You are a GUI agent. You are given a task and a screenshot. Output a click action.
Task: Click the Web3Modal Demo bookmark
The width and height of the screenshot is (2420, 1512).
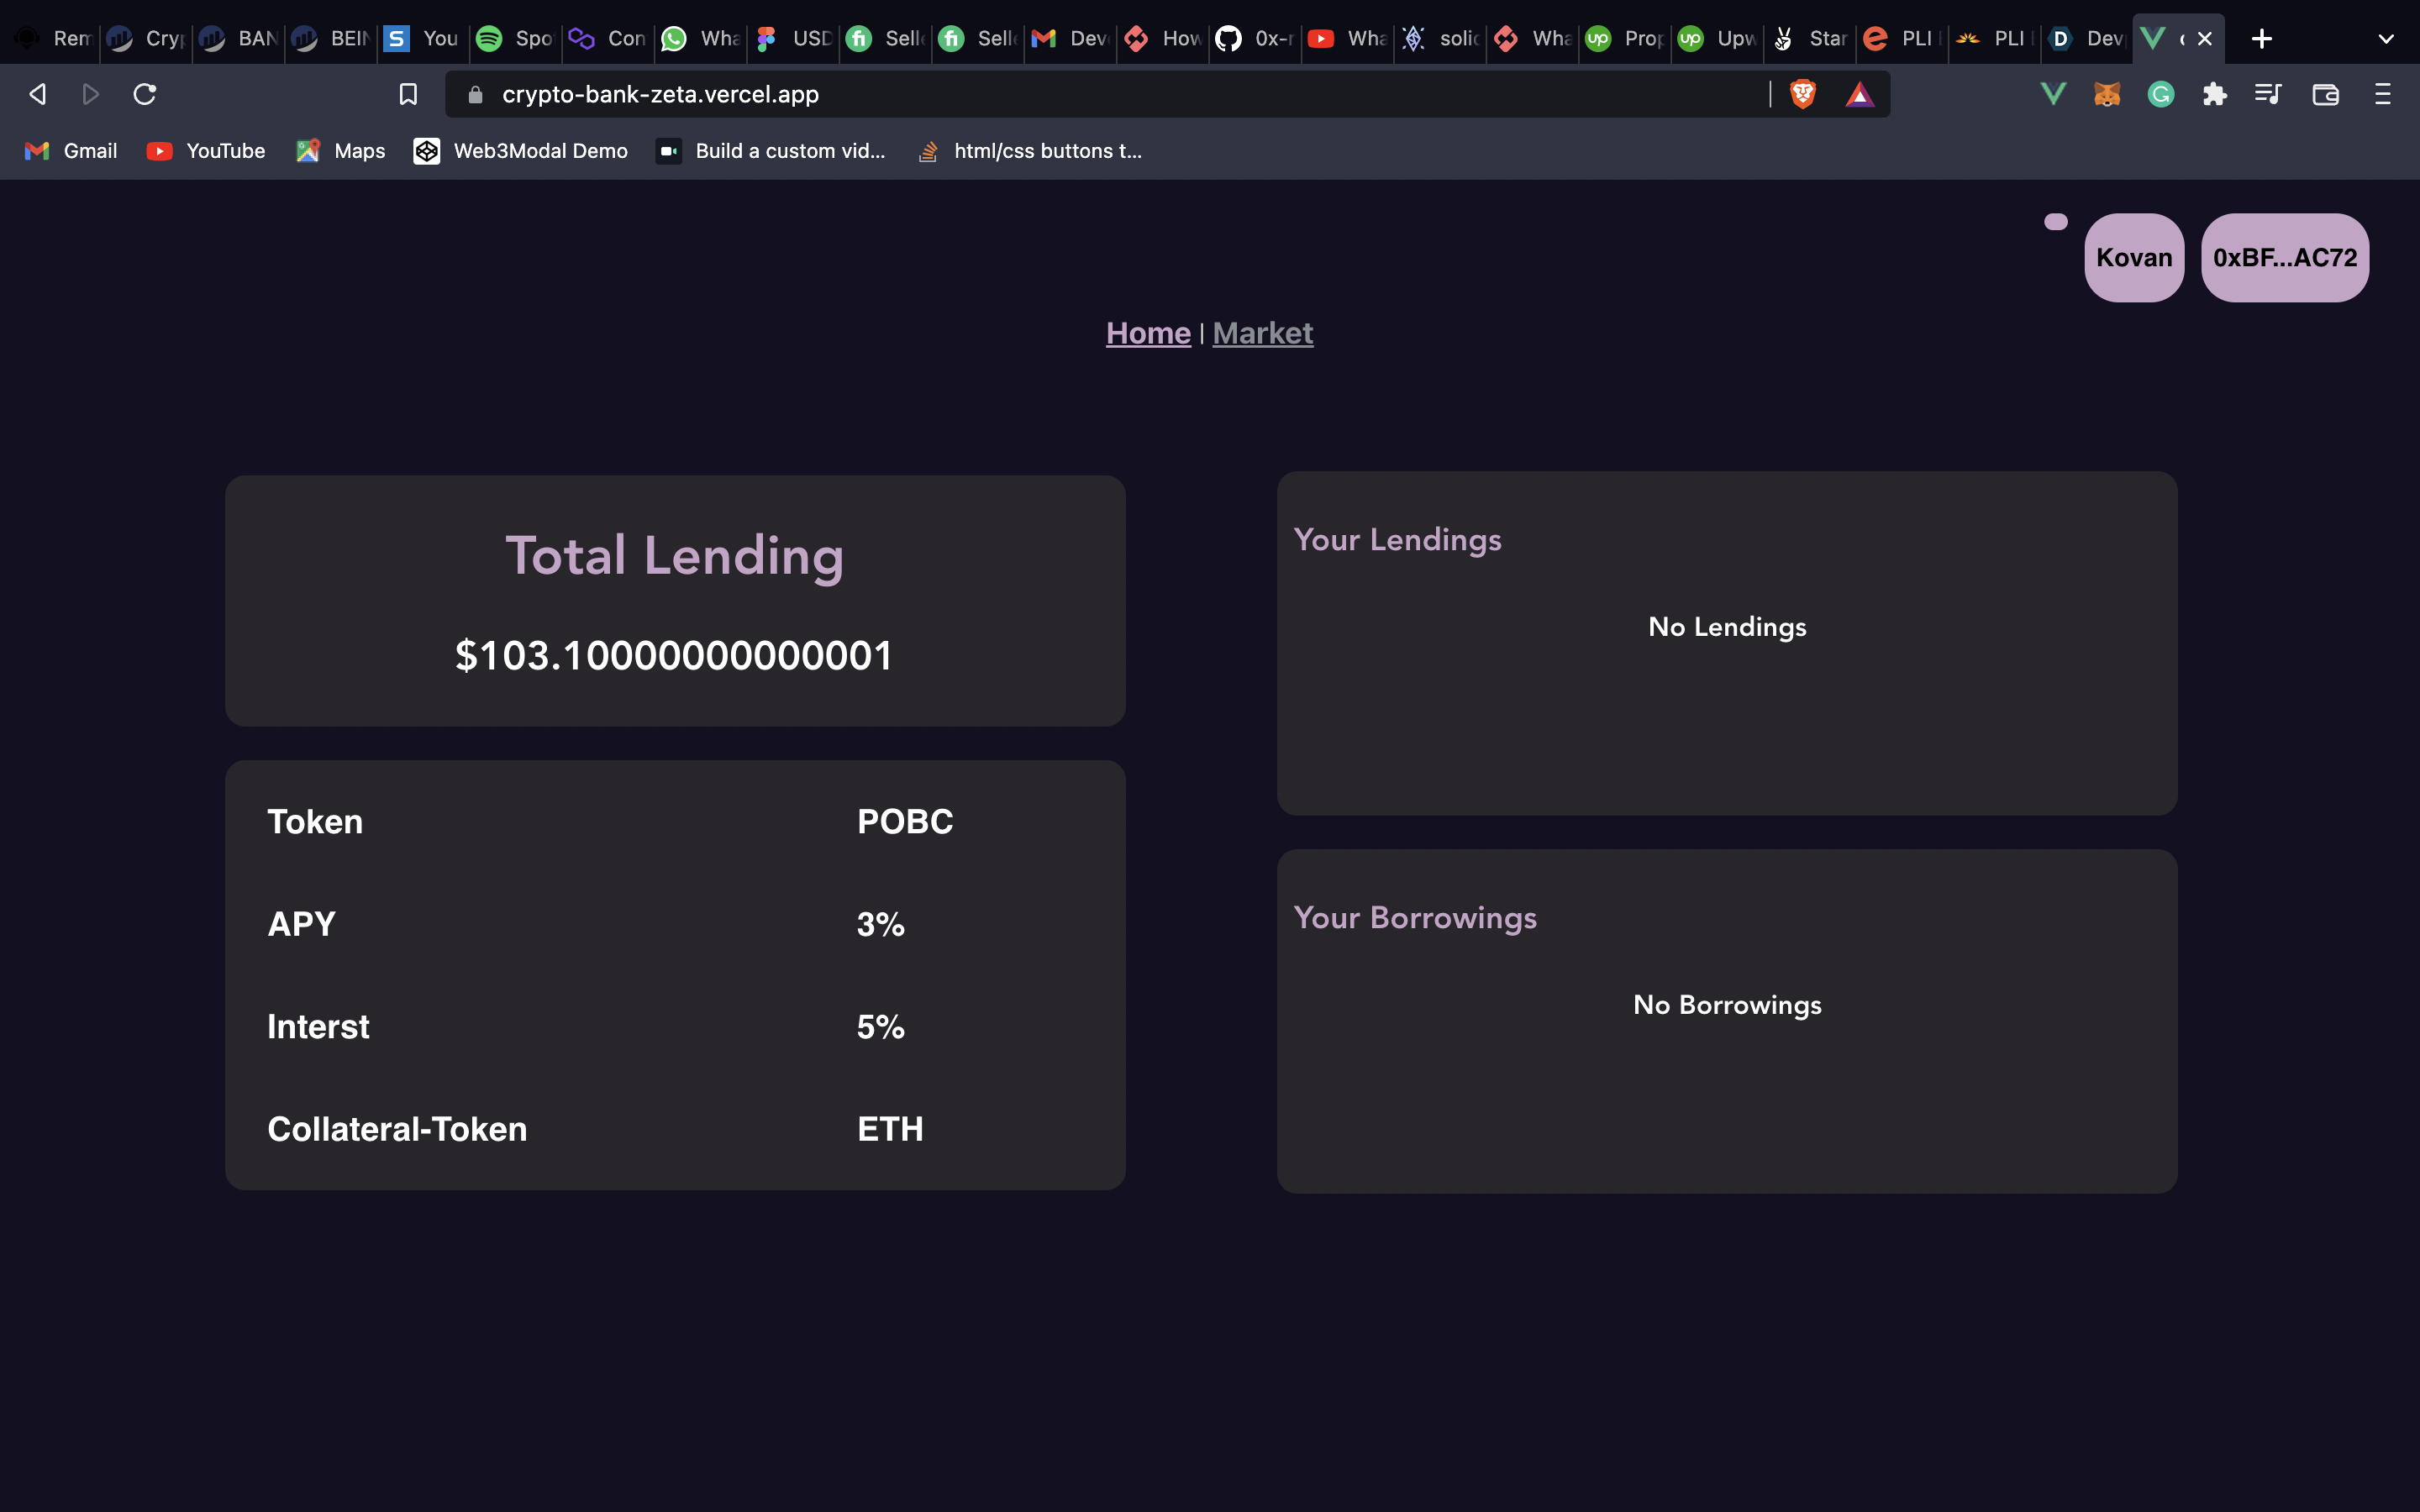tap(519, 151)
